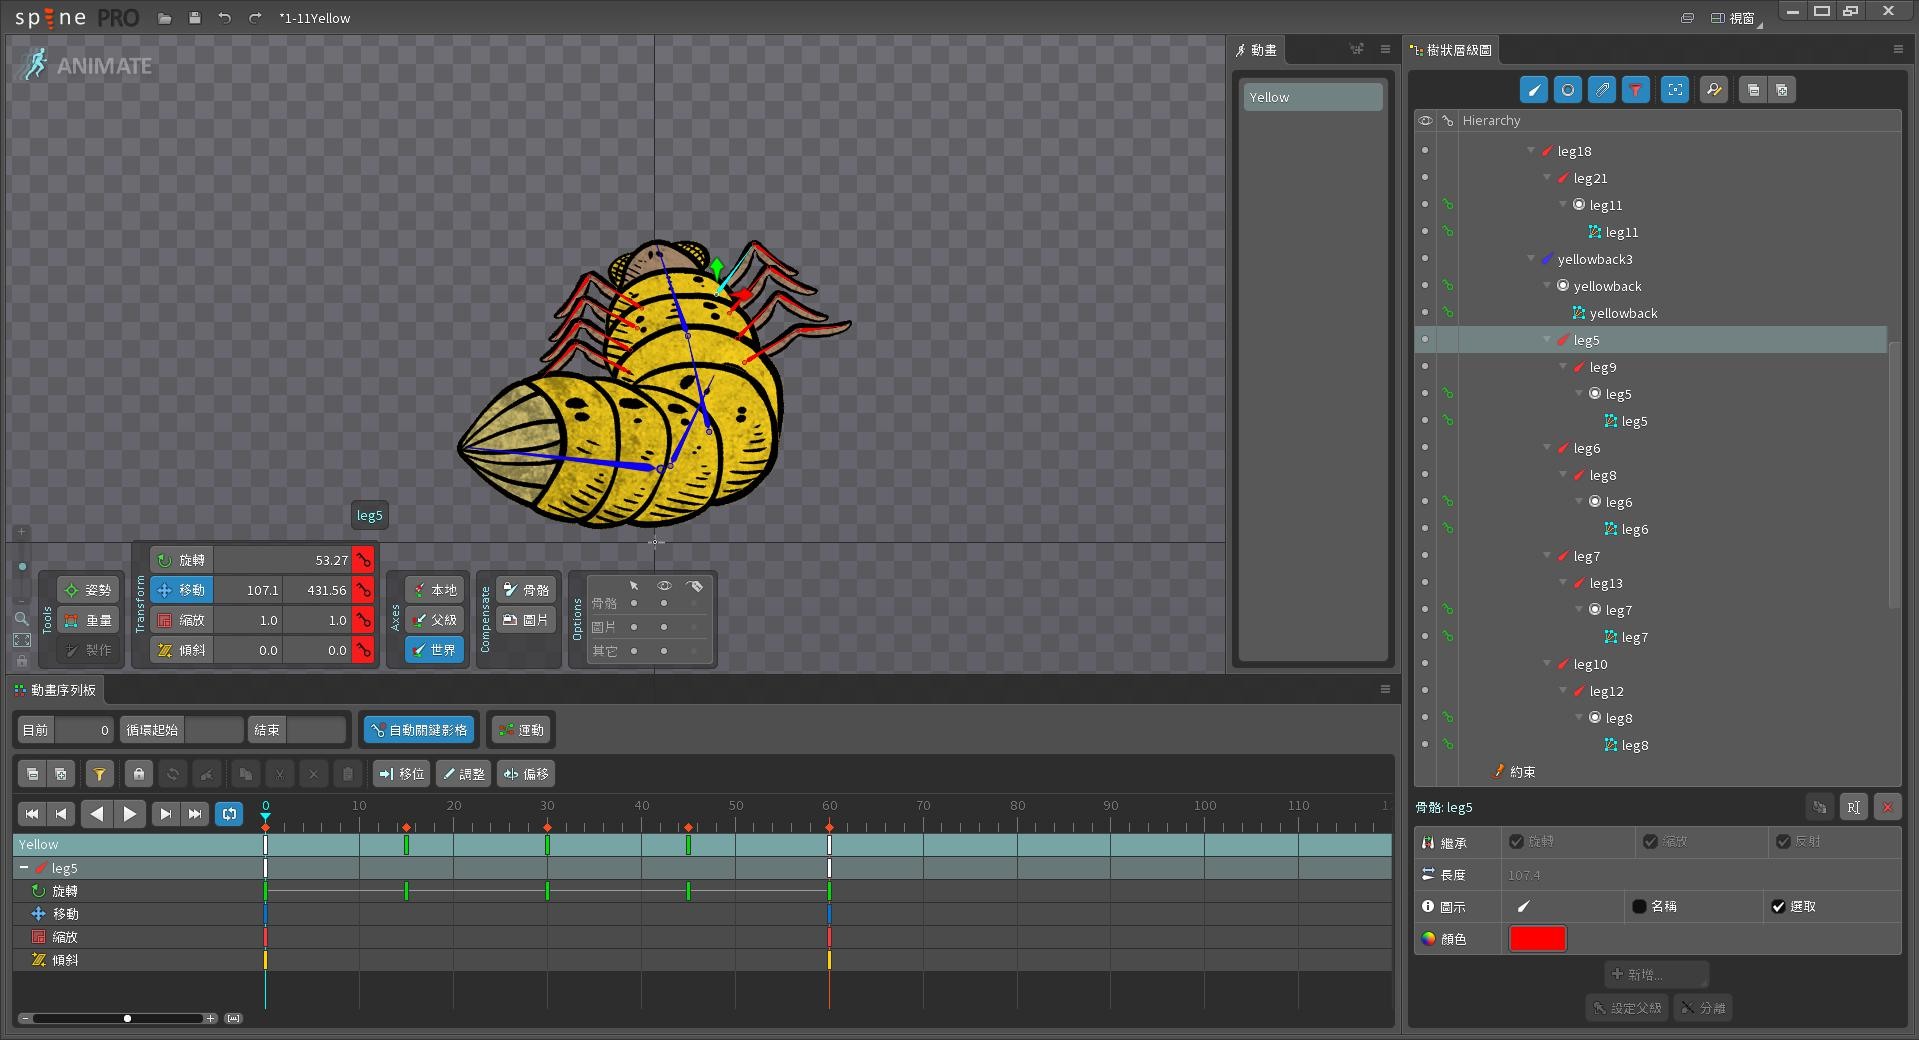The height and width of the screenshot is (1040, 1919).
Task: Collapse the leg10 bone in hierarchy
Action: coord(1547,664)
